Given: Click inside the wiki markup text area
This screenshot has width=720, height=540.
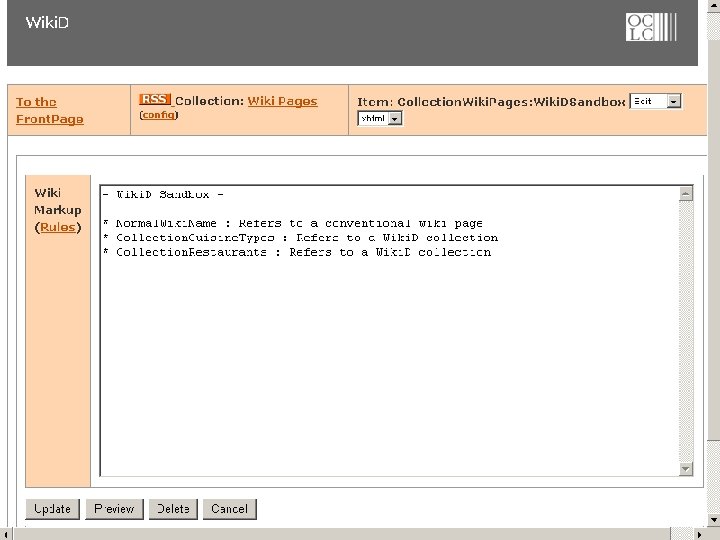Looking at the screenshot, I should [389, 331].
